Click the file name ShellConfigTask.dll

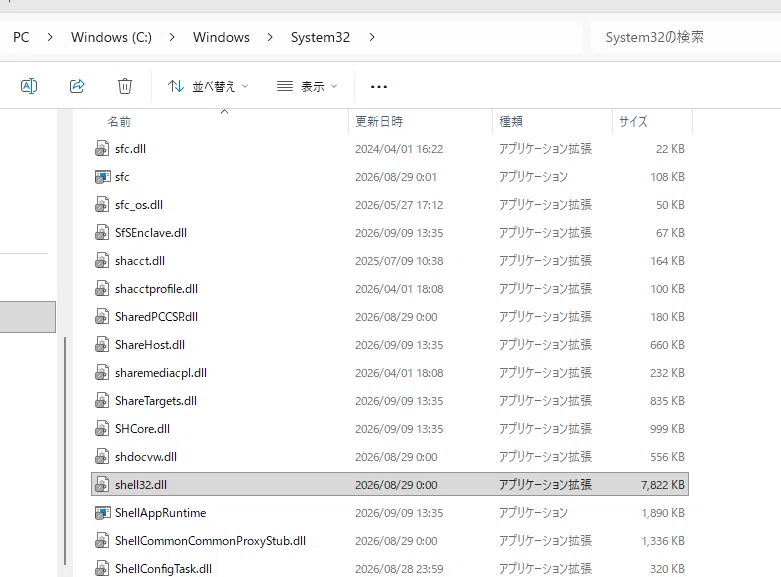click(x=163, y=569)
